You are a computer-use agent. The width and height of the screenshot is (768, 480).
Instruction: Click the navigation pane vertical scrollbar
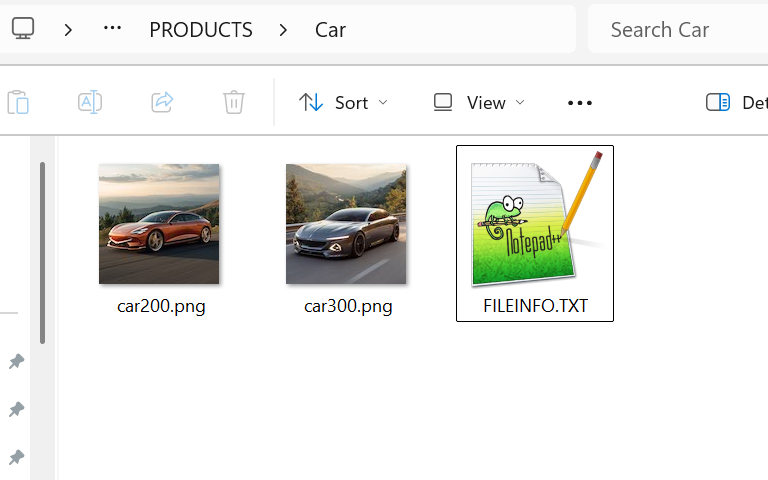pos(42,250)
